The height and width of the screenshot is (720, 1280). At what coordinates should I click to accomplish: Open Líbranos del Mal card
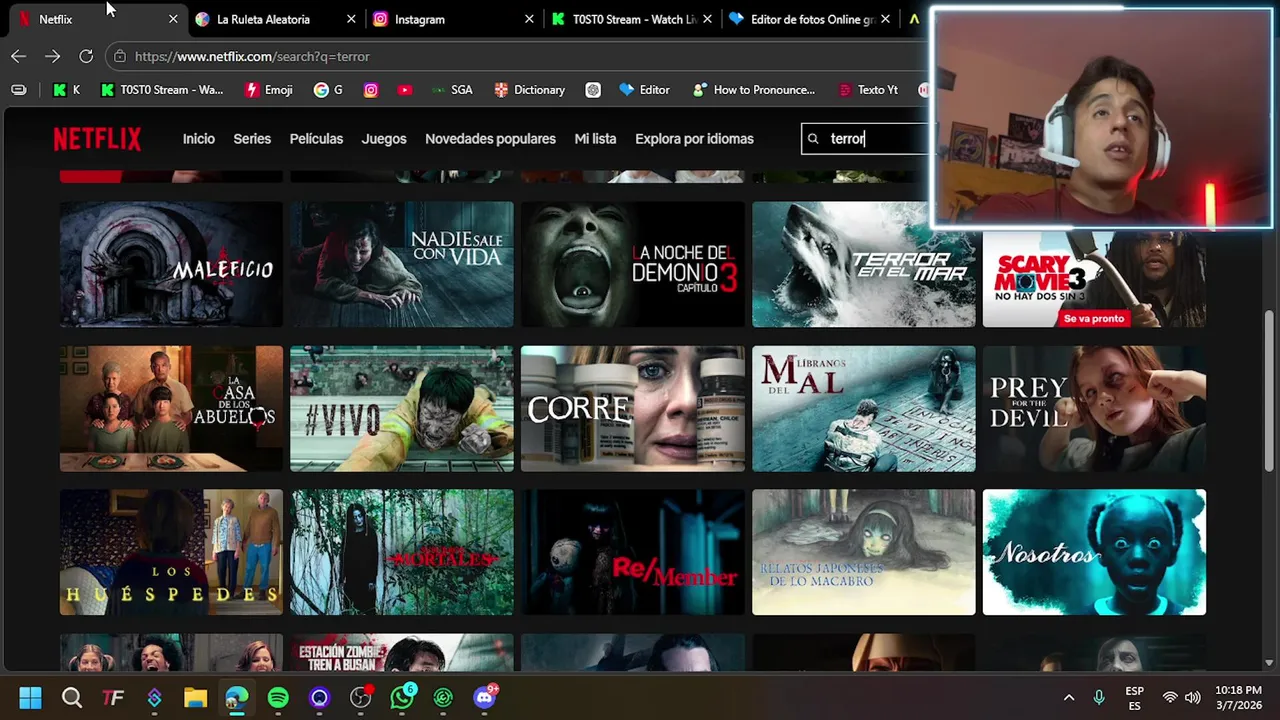[863, 408]
